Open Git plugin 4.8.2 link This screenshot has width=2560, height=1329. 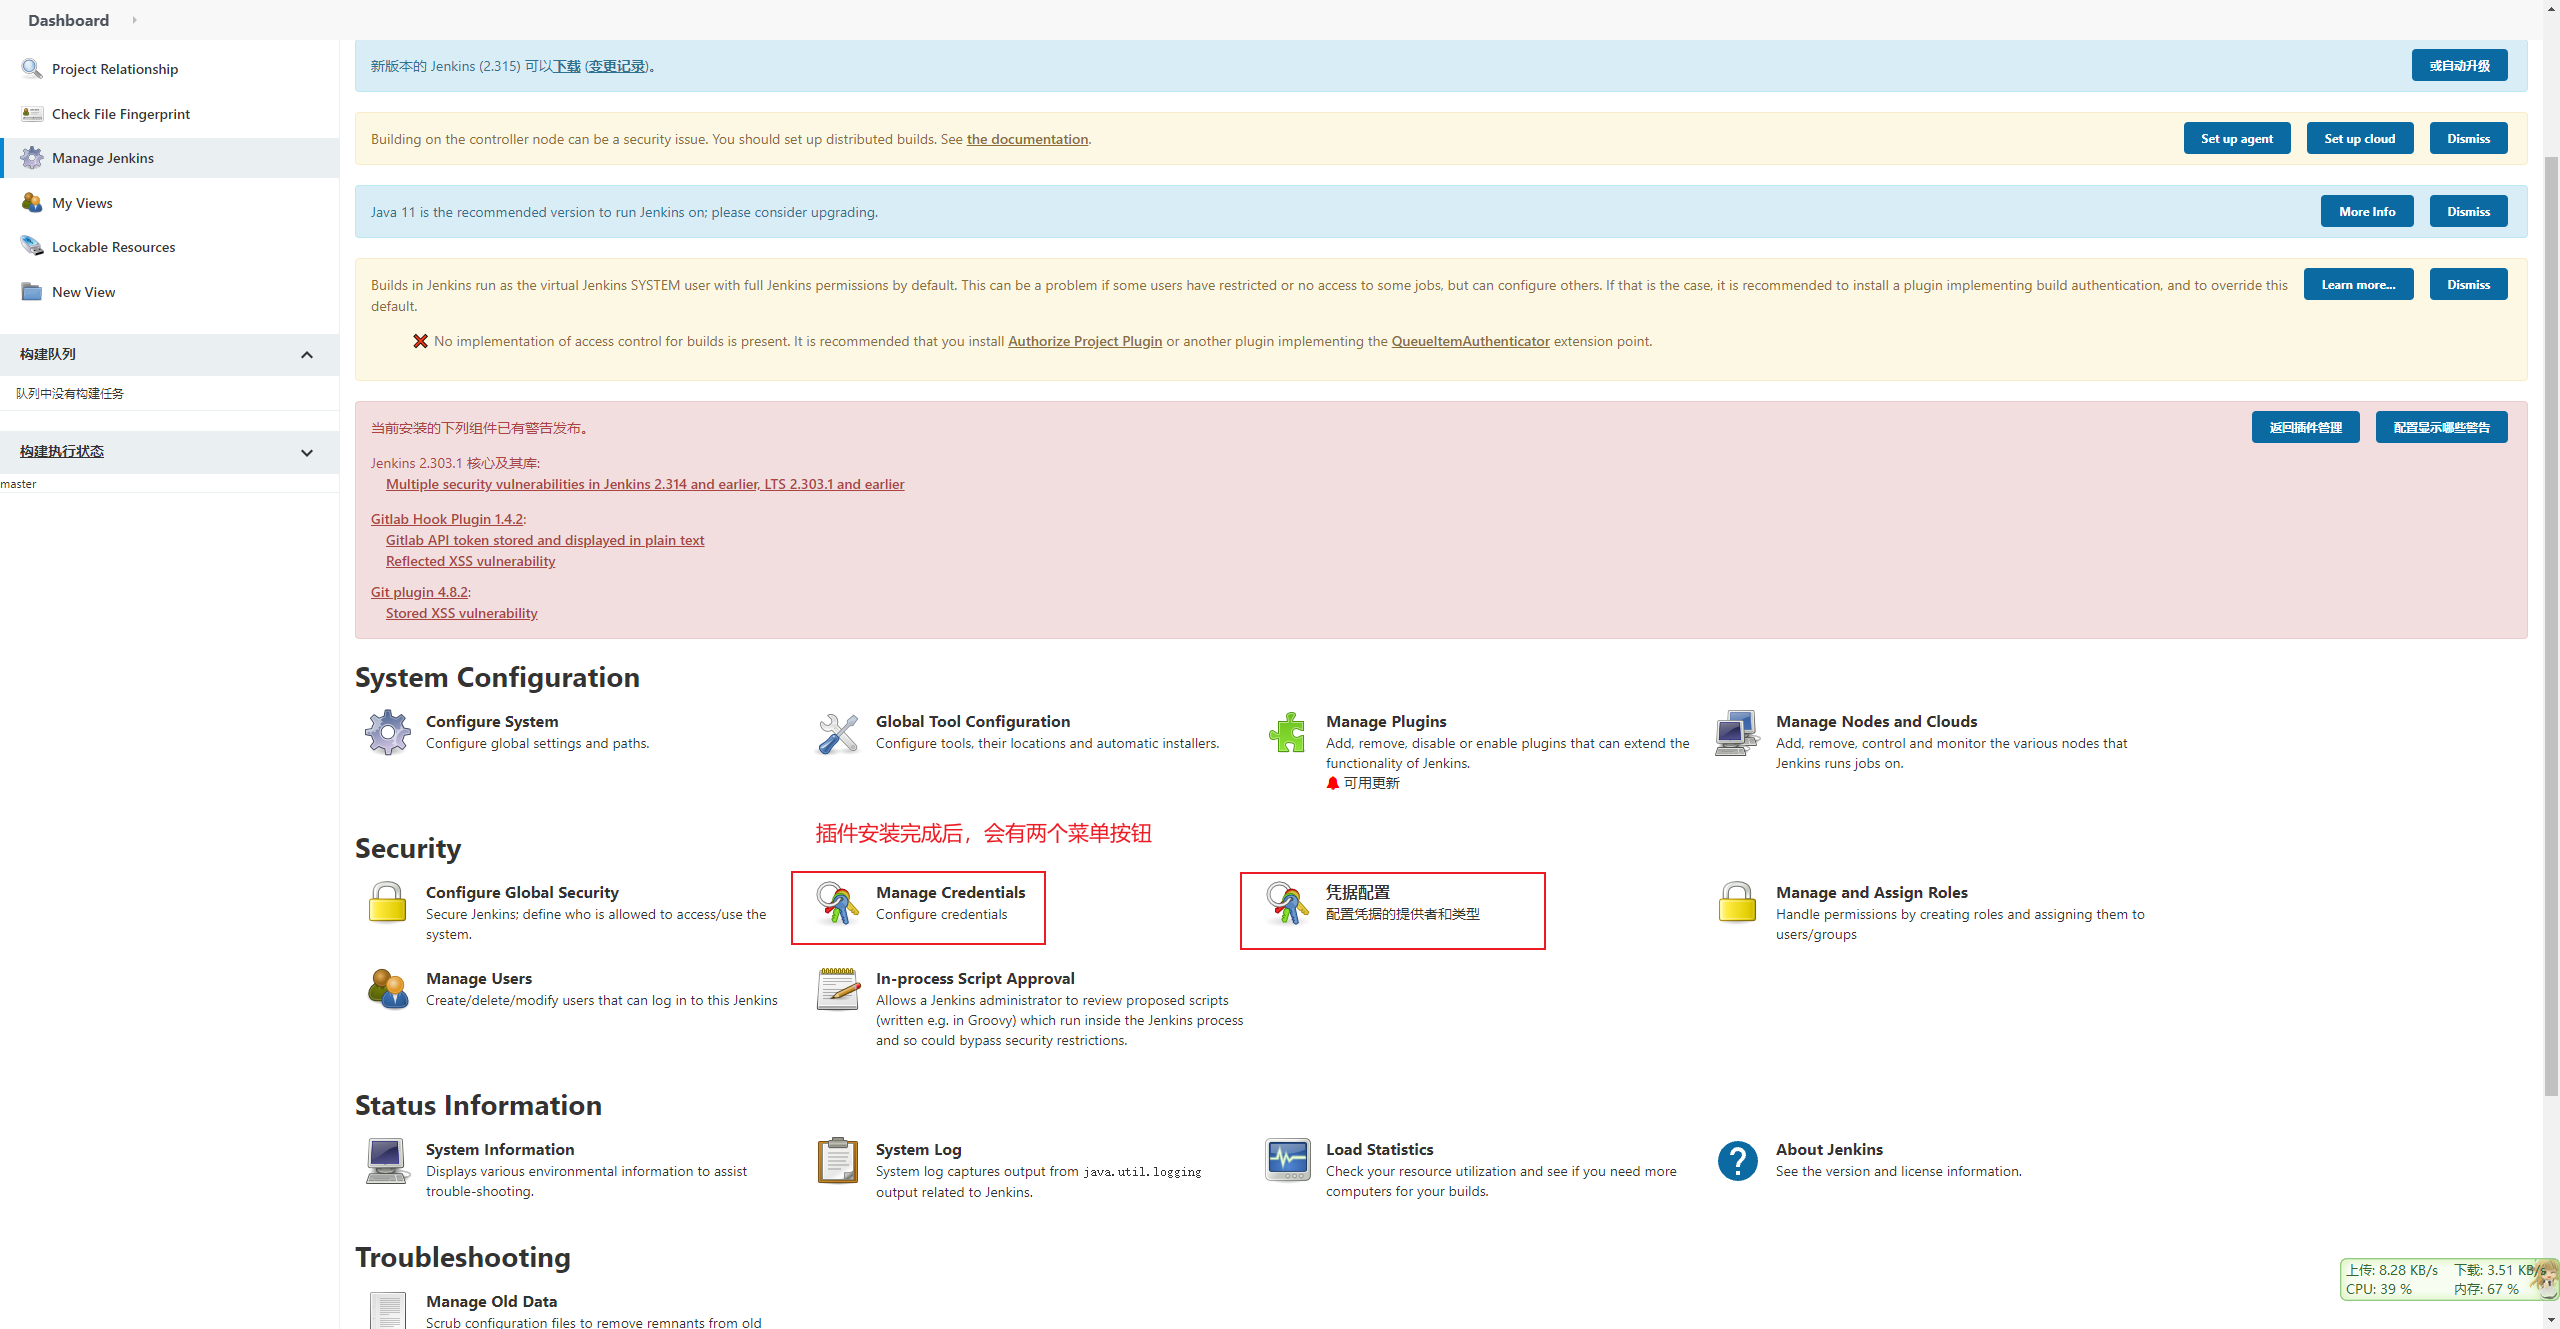click(419, 592)
